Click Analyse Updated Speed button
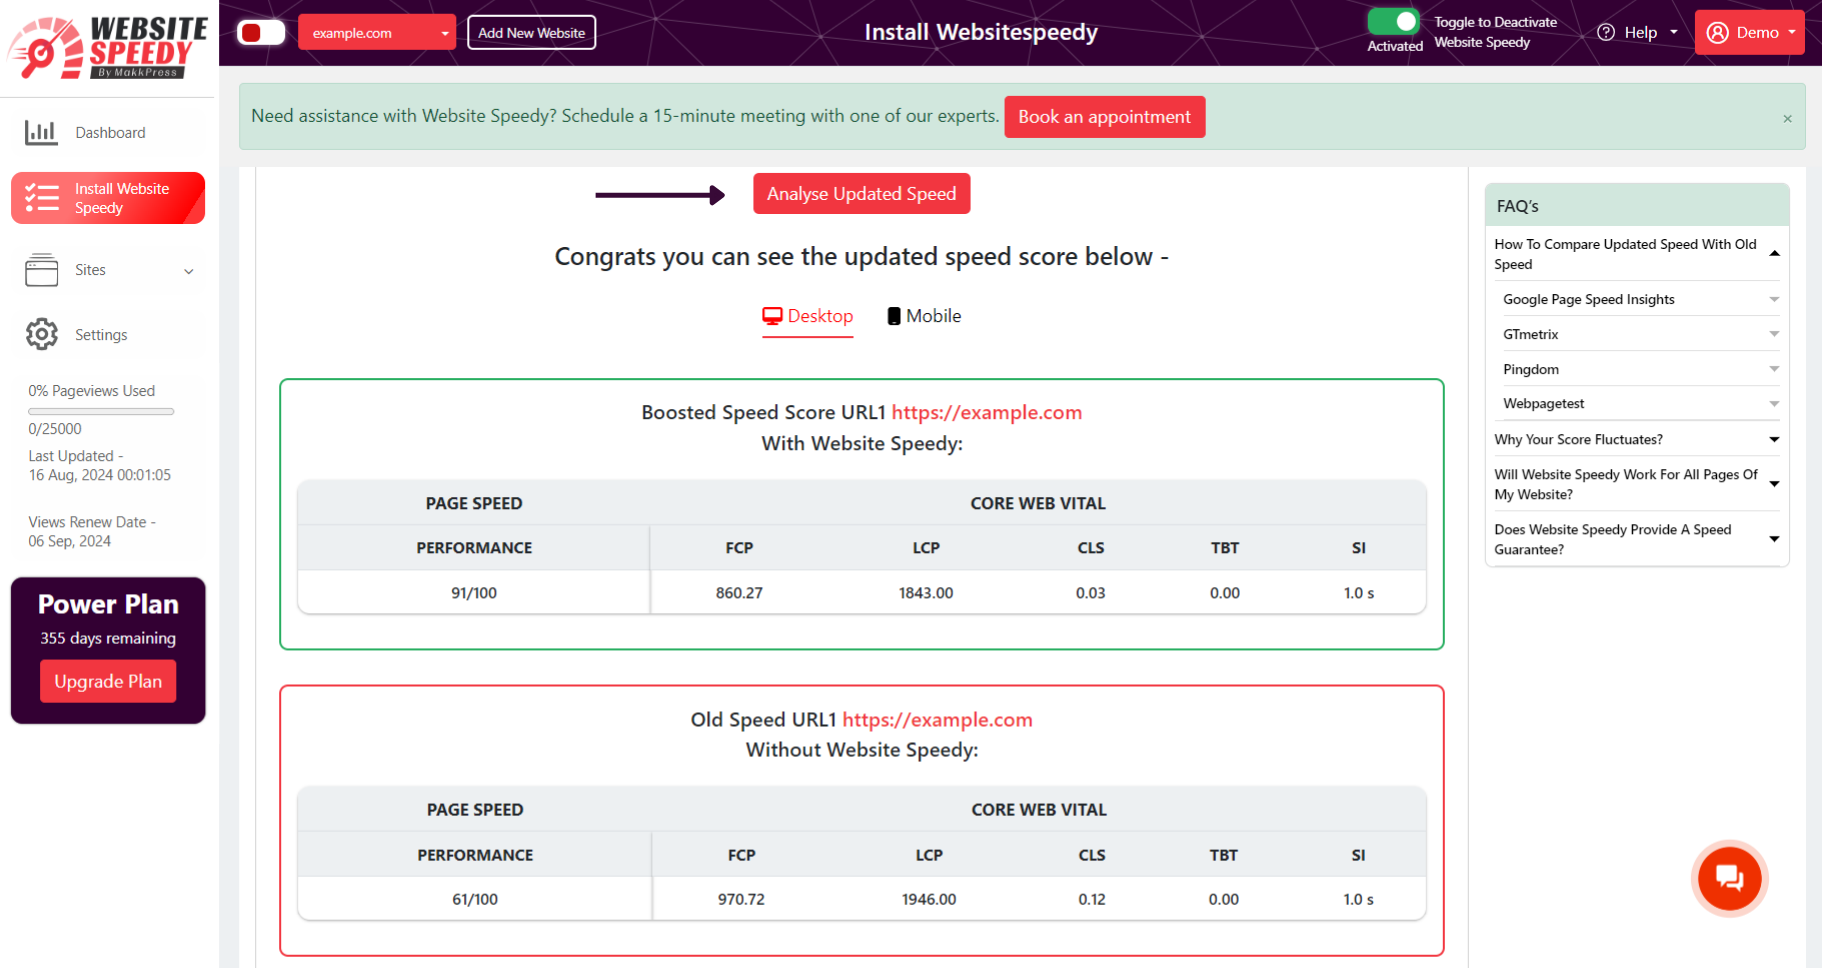The height and width of the screenshot is (968, 1822). (x=861, y=194)
